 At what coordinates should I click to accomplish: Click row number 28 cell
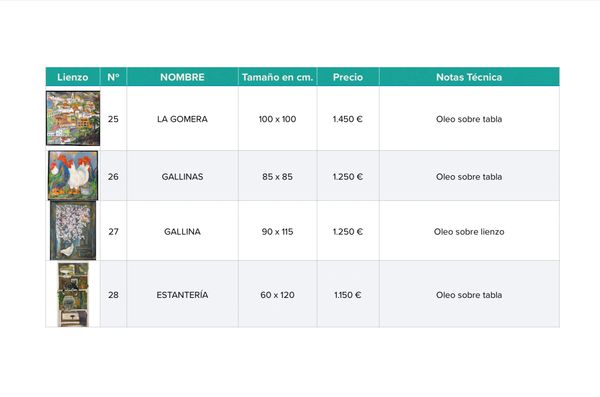[x=113, y=295]
